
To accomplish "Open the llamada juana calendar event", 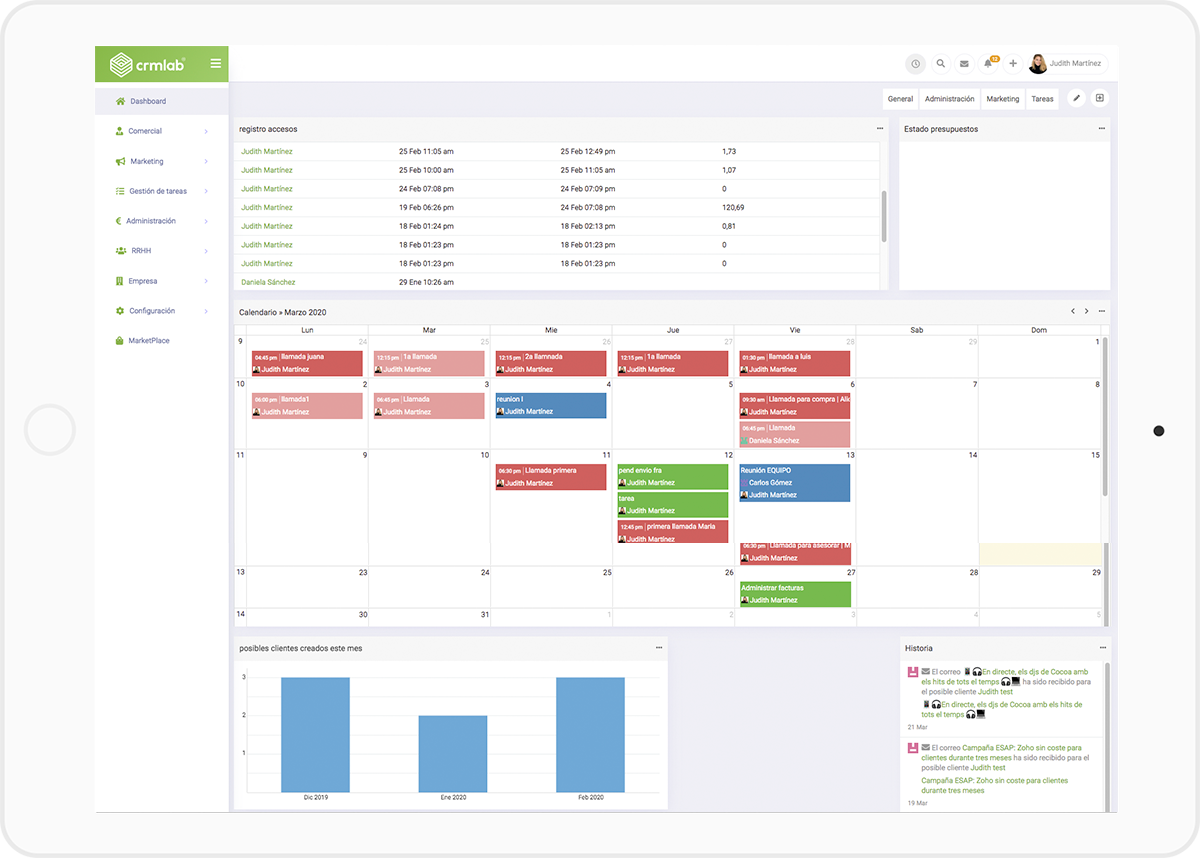I will click(x=307, y=363).
